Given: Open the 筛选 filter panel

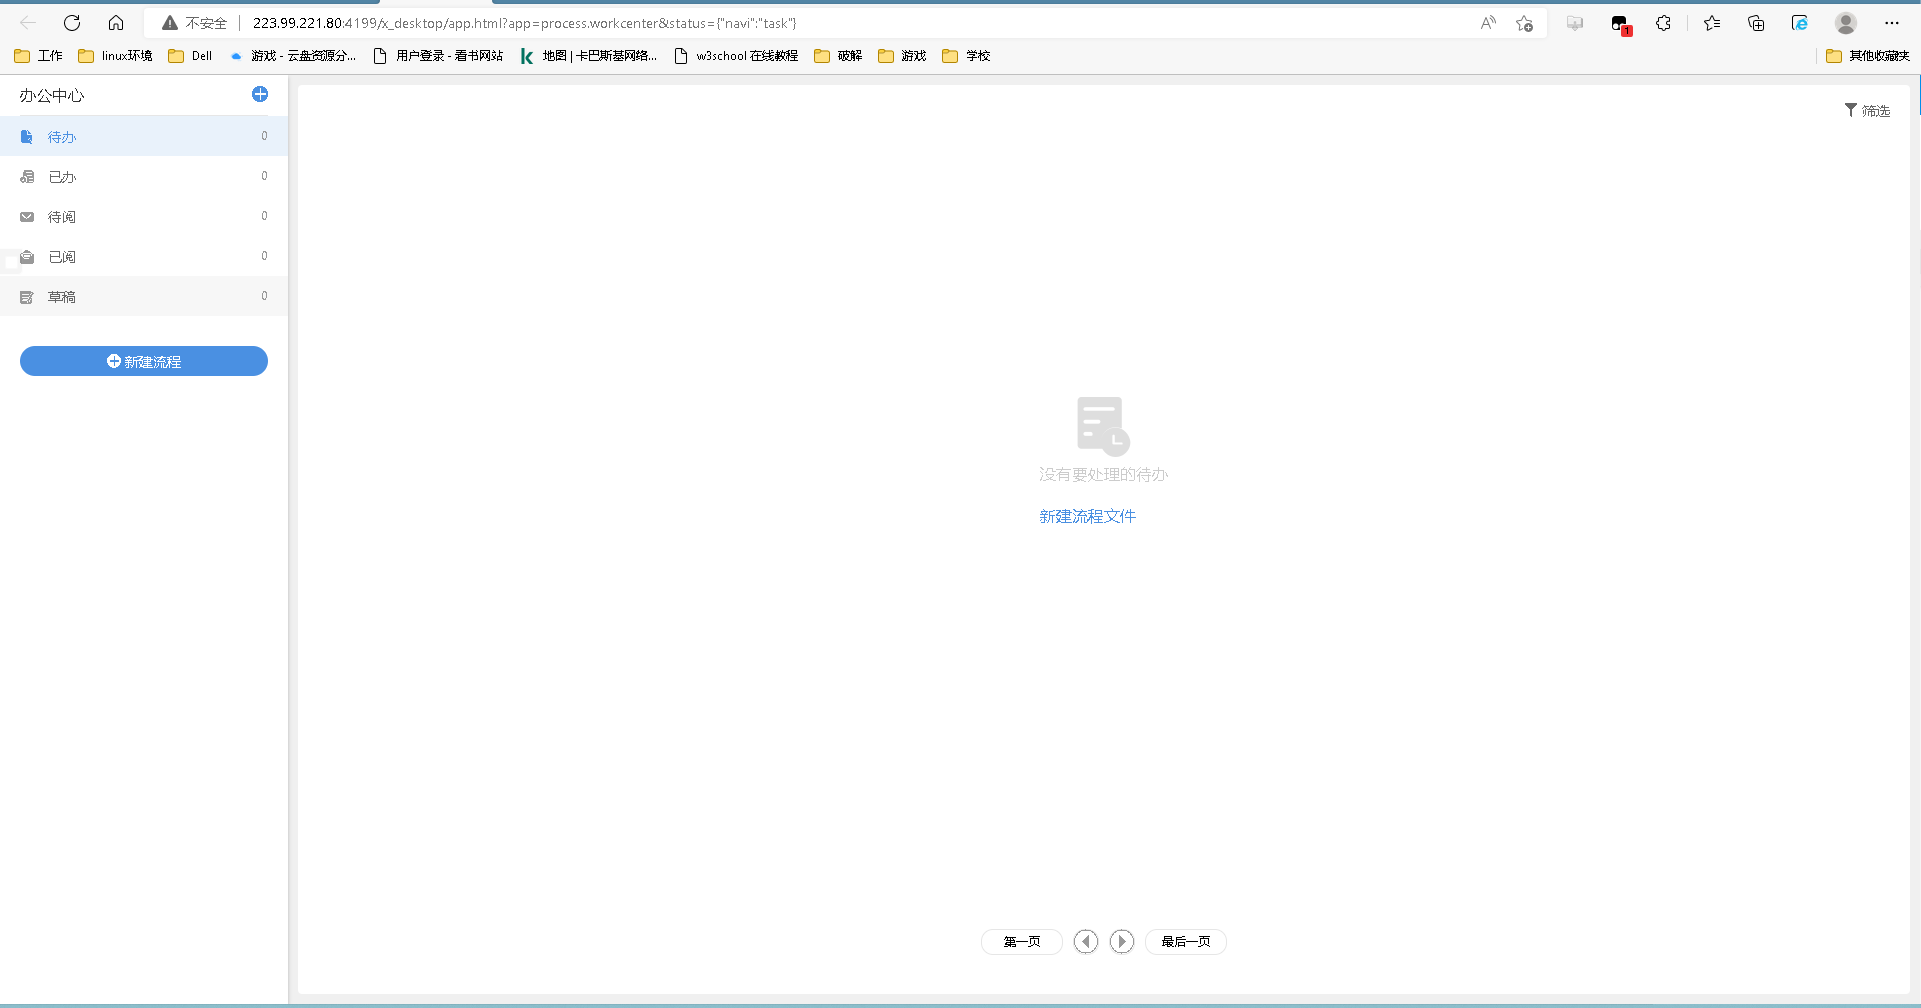Looking at the screenshot, I should pyautogui.click(x=1868, y=110).
